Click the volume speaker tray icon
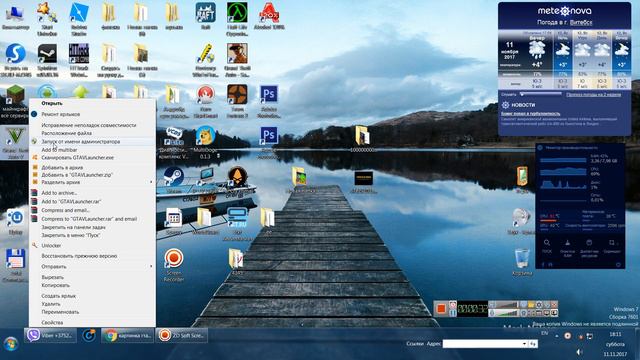 [579, 352]
